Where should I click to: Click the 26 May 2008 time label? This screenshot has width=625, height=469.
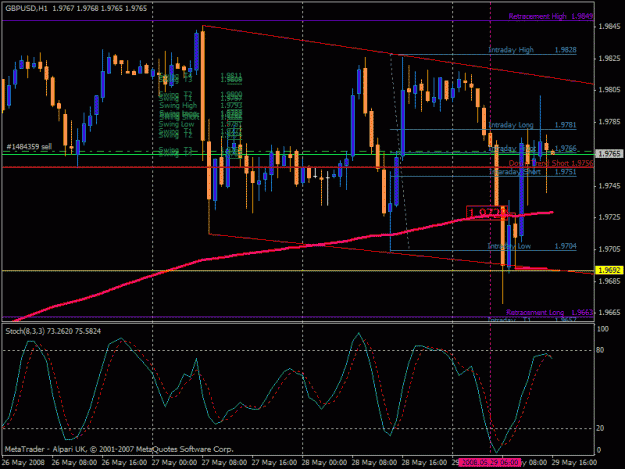(23, 462)
